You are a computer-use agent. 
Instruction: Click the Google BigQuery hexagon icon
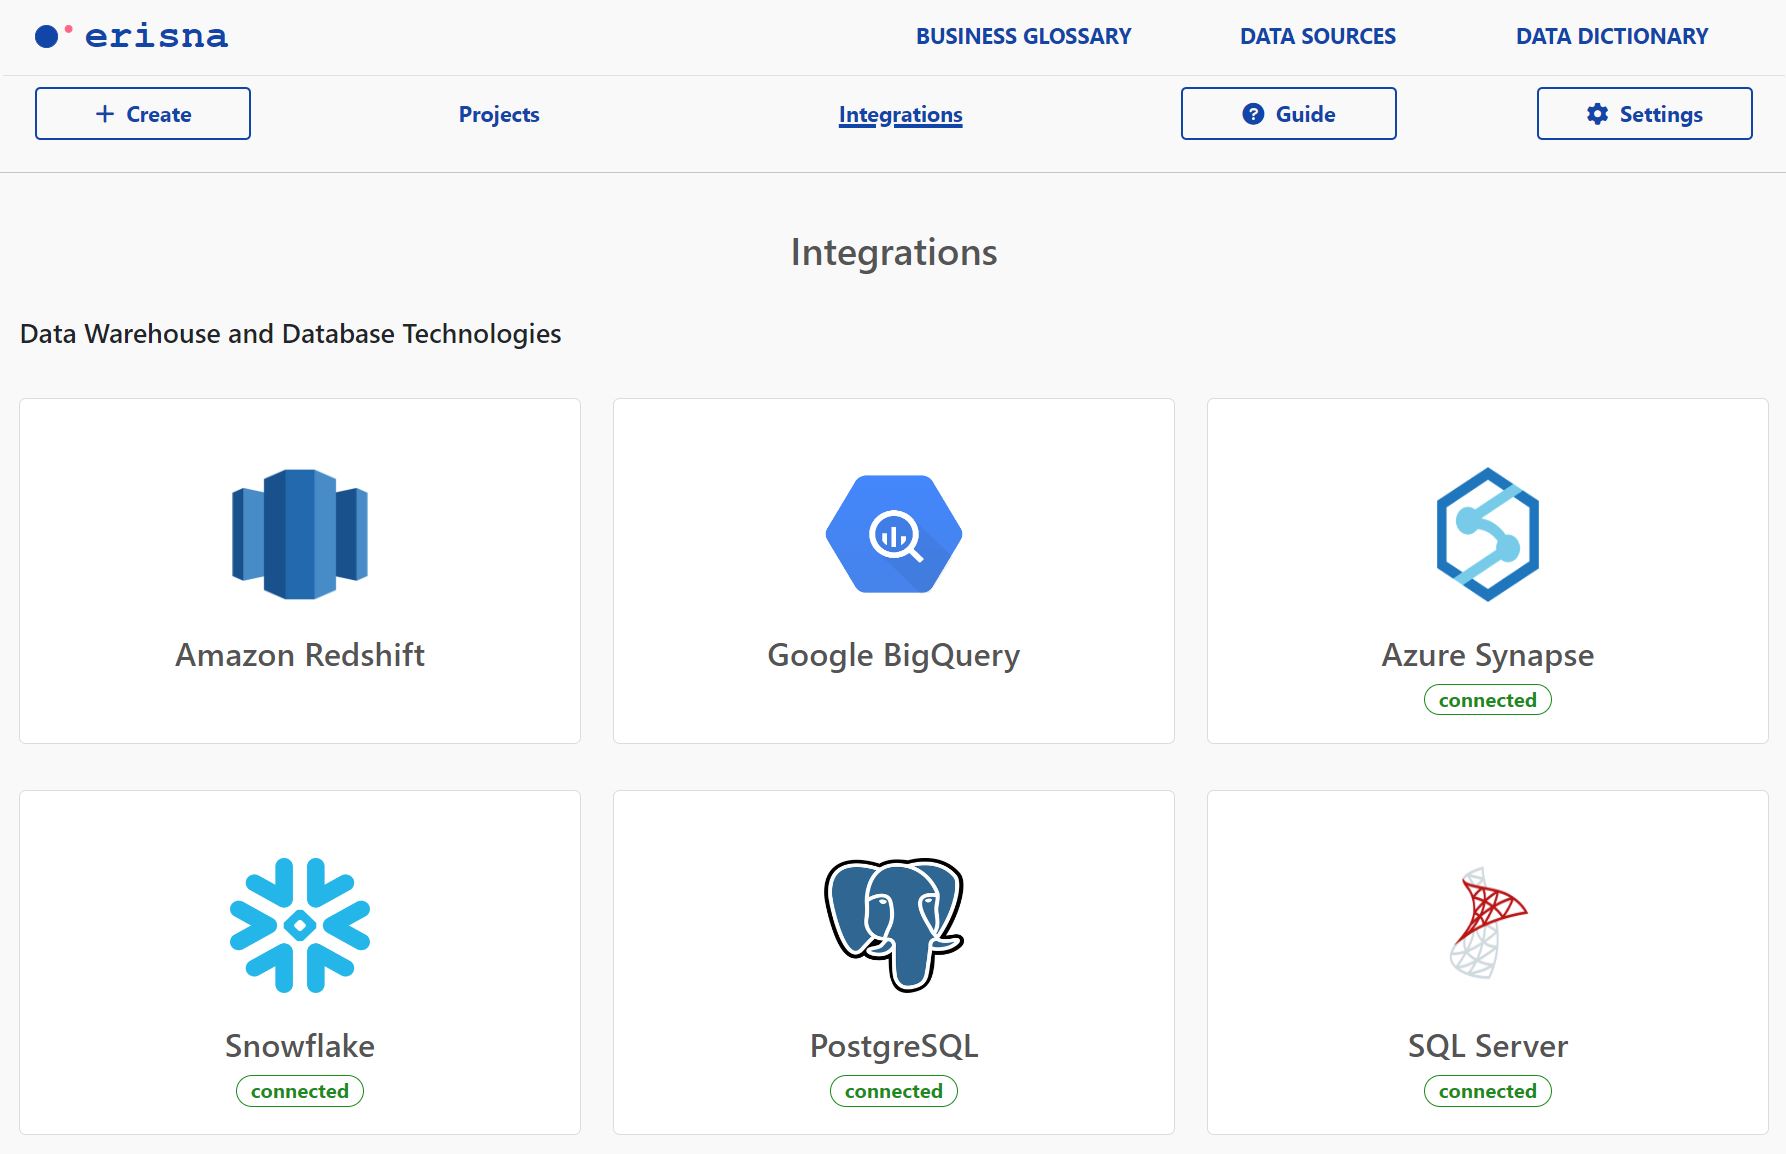(x=894, y=534)
